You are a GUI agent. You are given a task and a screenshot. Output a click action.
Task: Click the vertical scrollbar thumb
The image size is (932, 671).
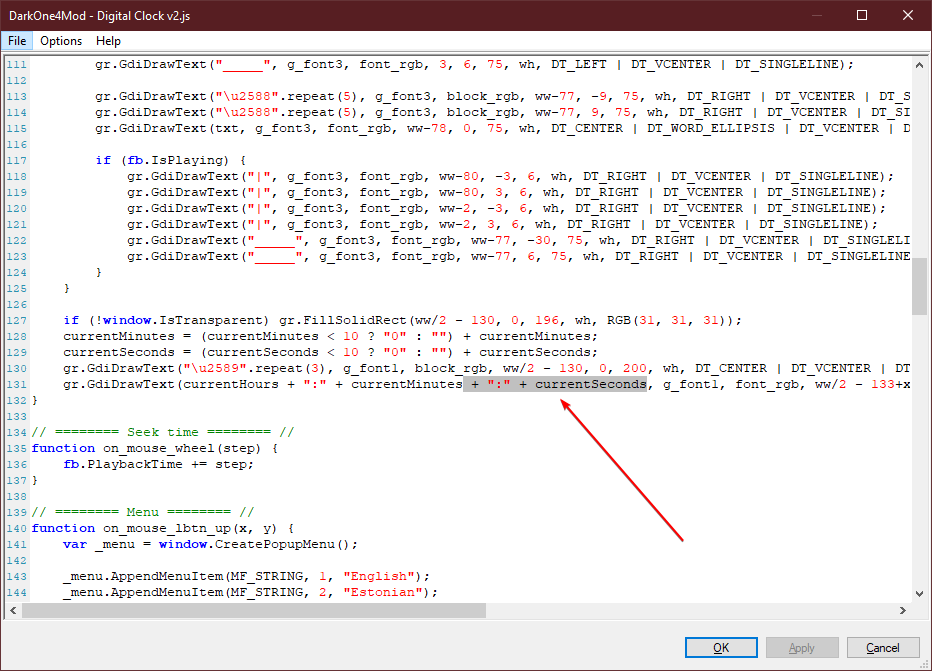(919, 292)
